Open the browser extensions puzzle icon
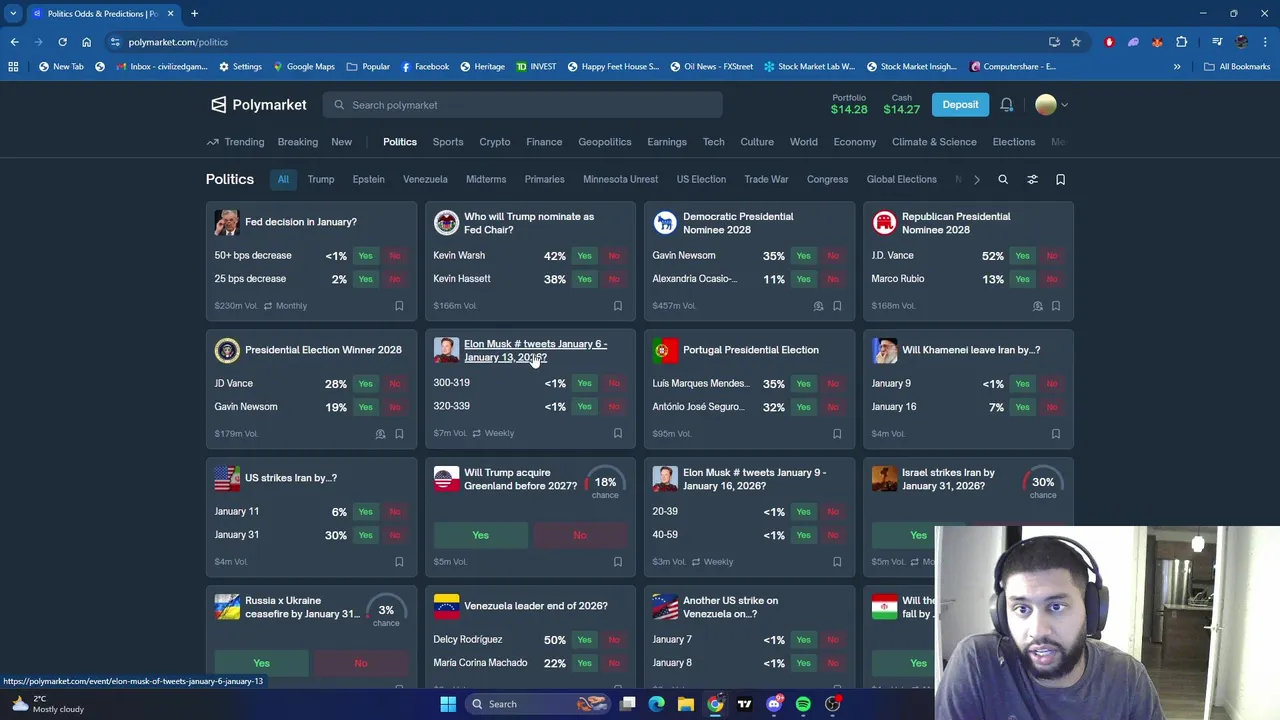Screen dimensions: 1280x720 1182,42
